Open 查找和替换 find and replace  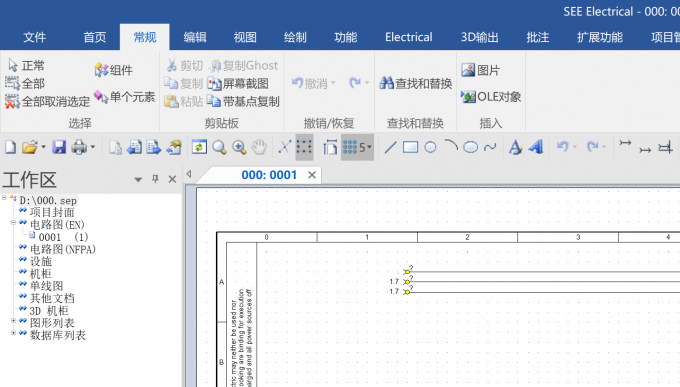coord(416,83)
